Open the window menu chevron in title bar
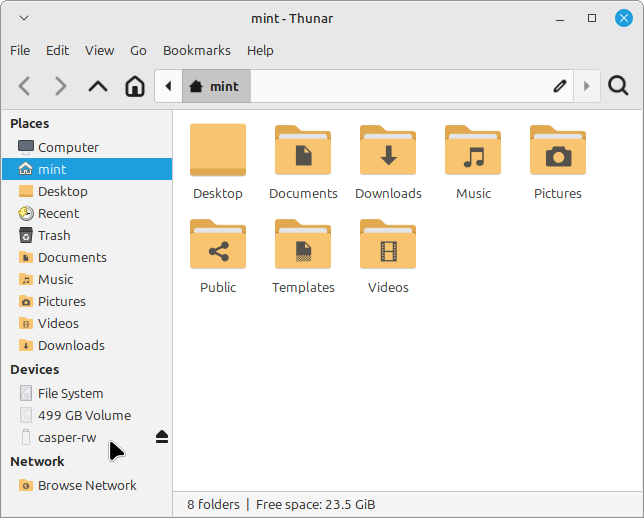The height and width of the screenshot is (518, 644). pos(24,18)
